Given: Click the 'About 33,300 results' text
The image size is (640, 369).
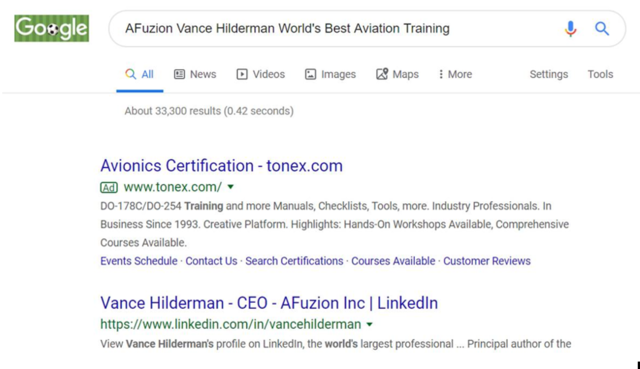Looking at the screenshot, I should [x=209, y=111].
